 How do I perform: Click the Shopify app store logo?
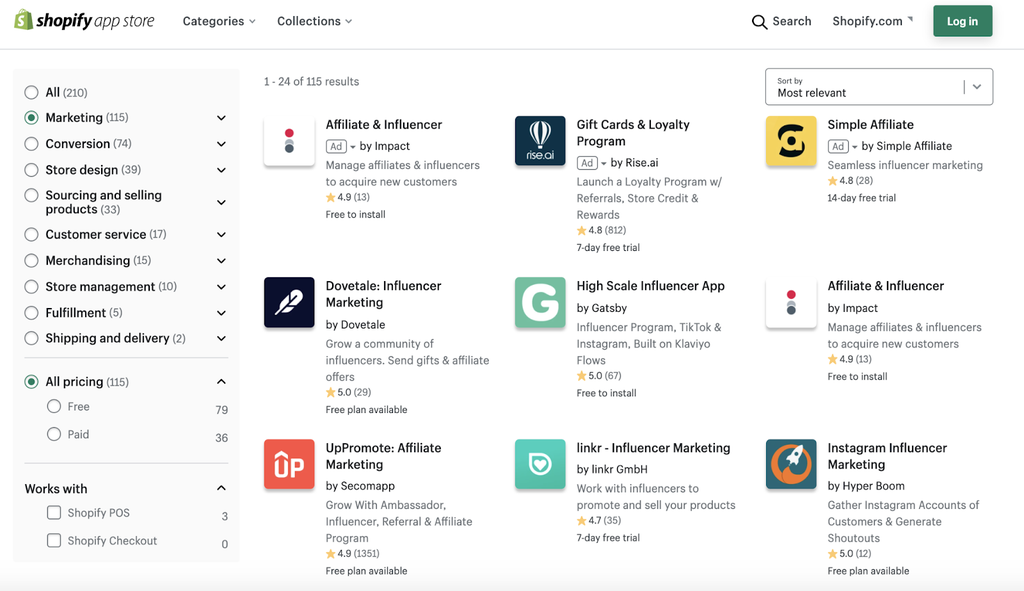[84, 20]
